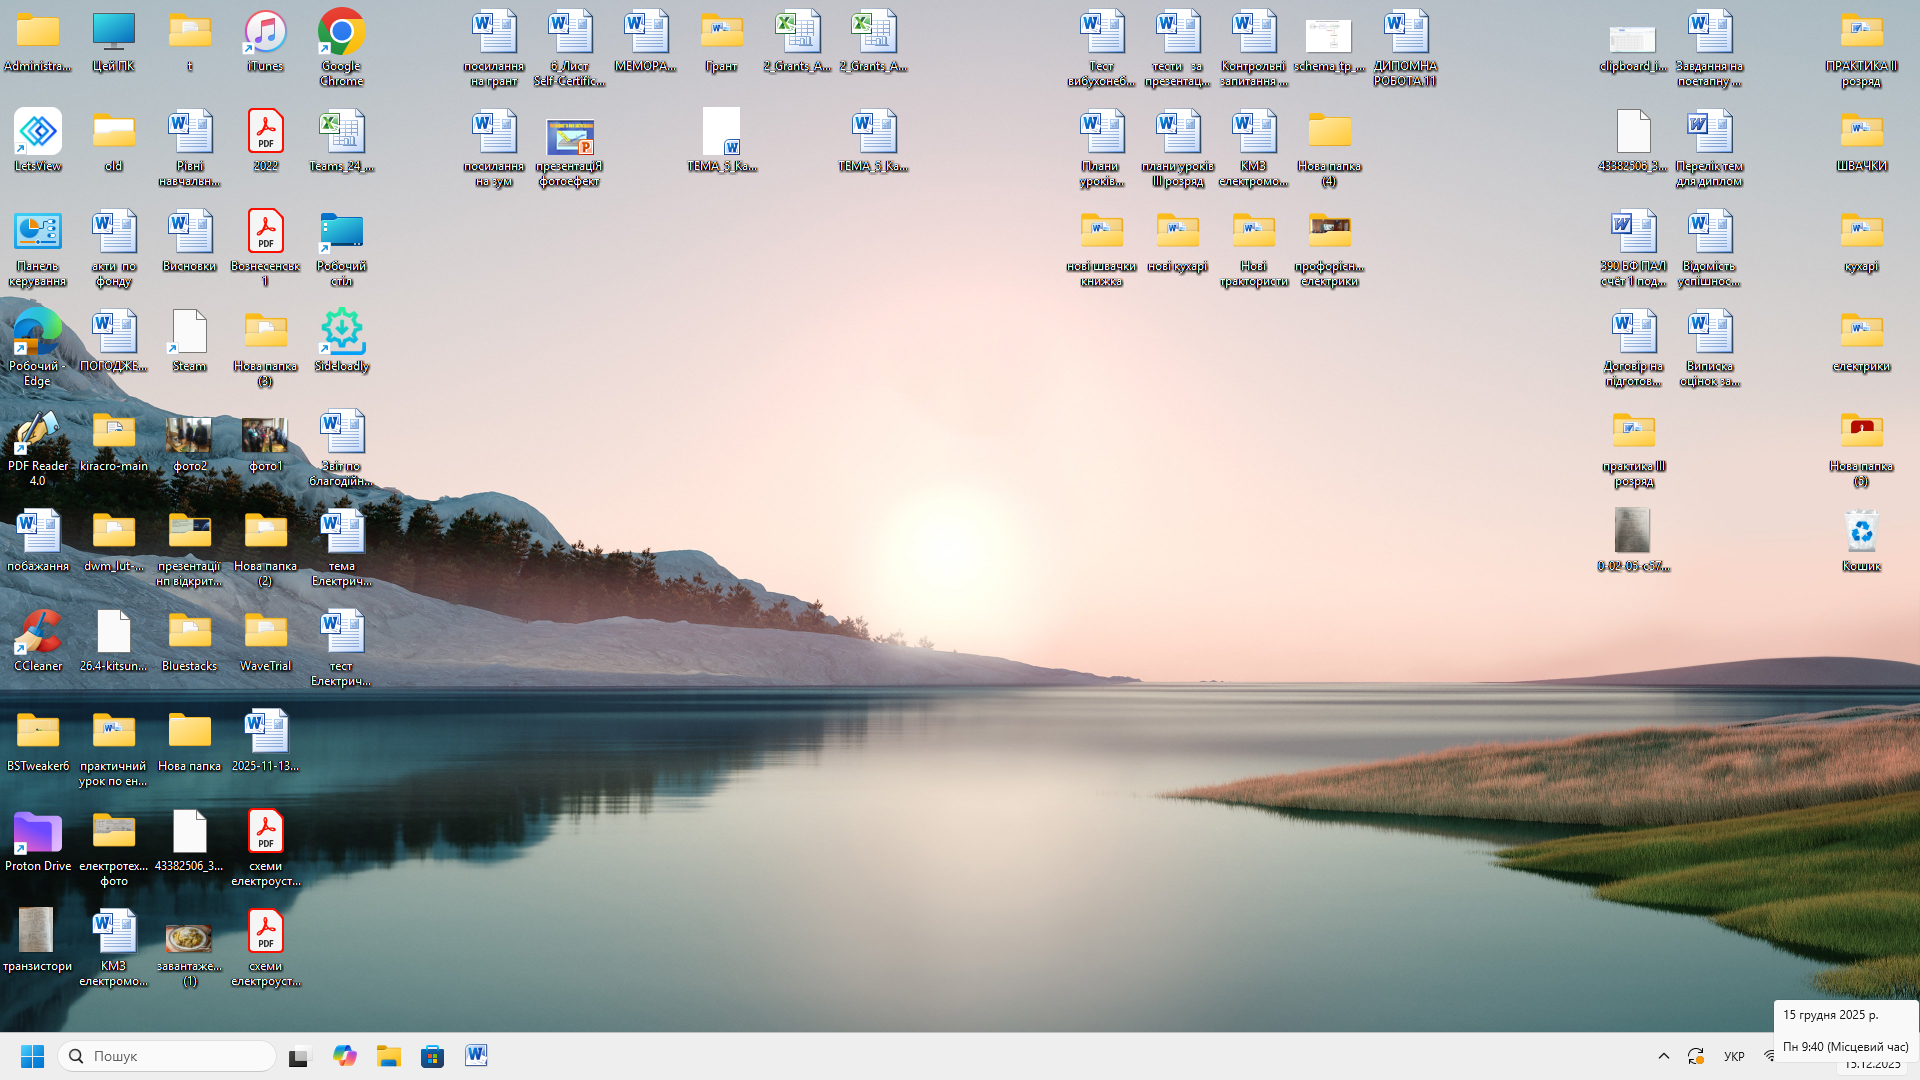Select the кухарі folder
The height and width of the screenshot is (1080, 1920).
tap(1861, 242)
